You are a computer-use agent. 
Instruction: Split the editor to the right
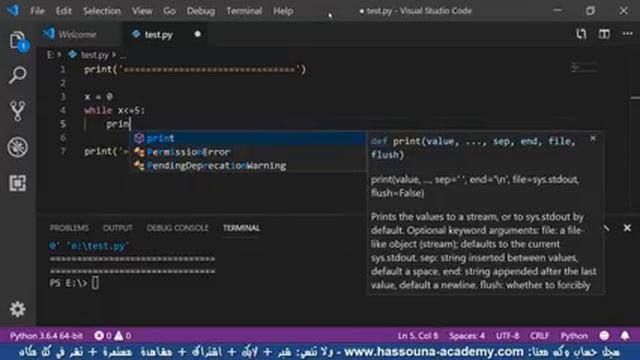tap(604, 34)
